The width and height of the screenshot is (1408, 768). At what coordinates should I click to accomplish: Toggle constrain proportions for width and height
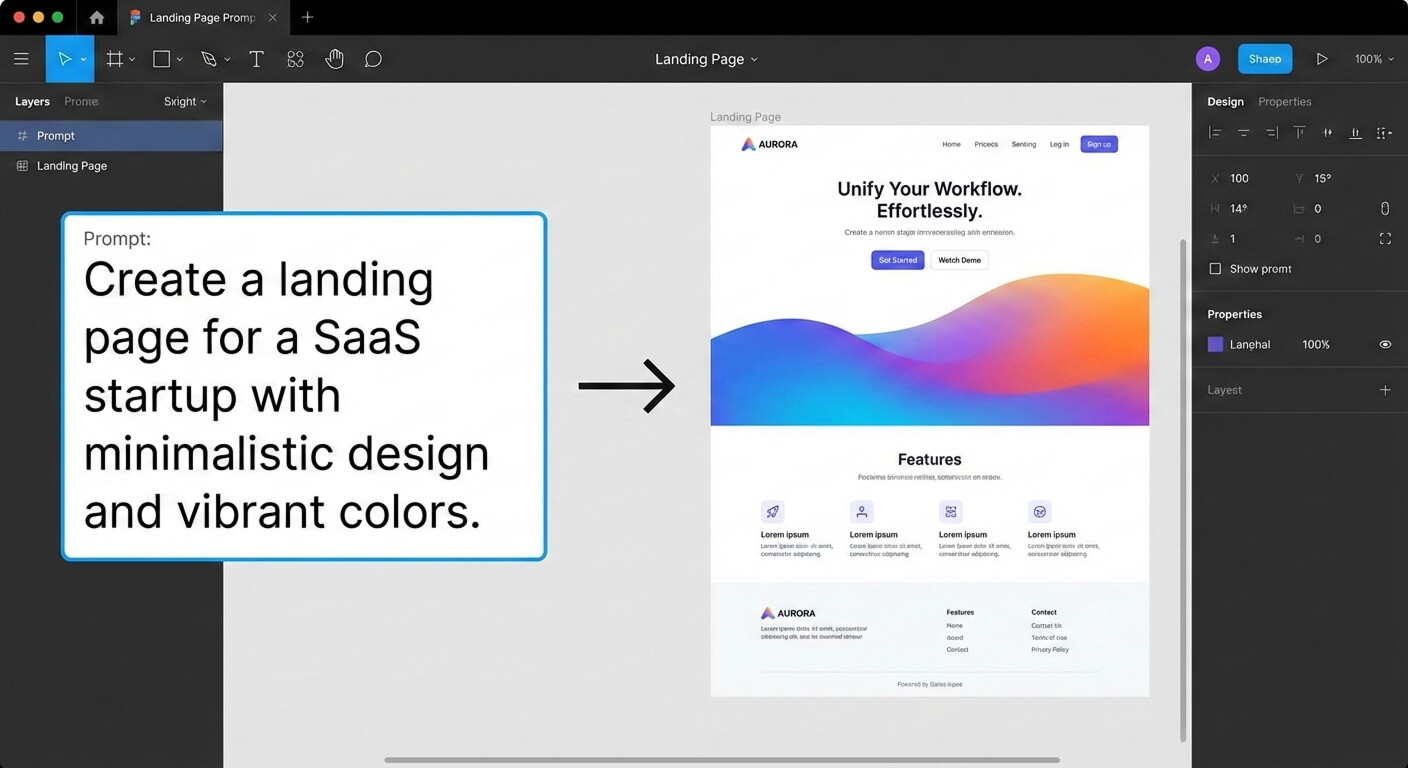coord(1385,208)
